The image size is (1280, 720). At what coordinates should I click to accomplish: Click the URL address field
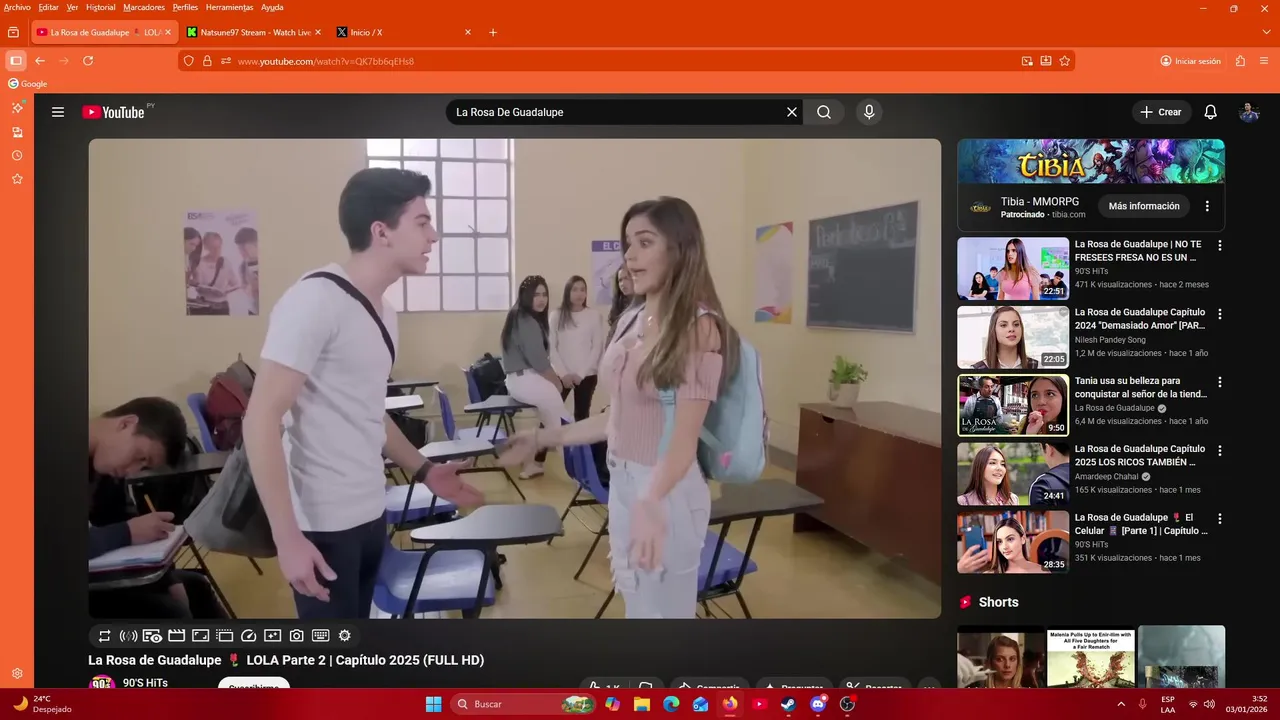pos(625,61)
